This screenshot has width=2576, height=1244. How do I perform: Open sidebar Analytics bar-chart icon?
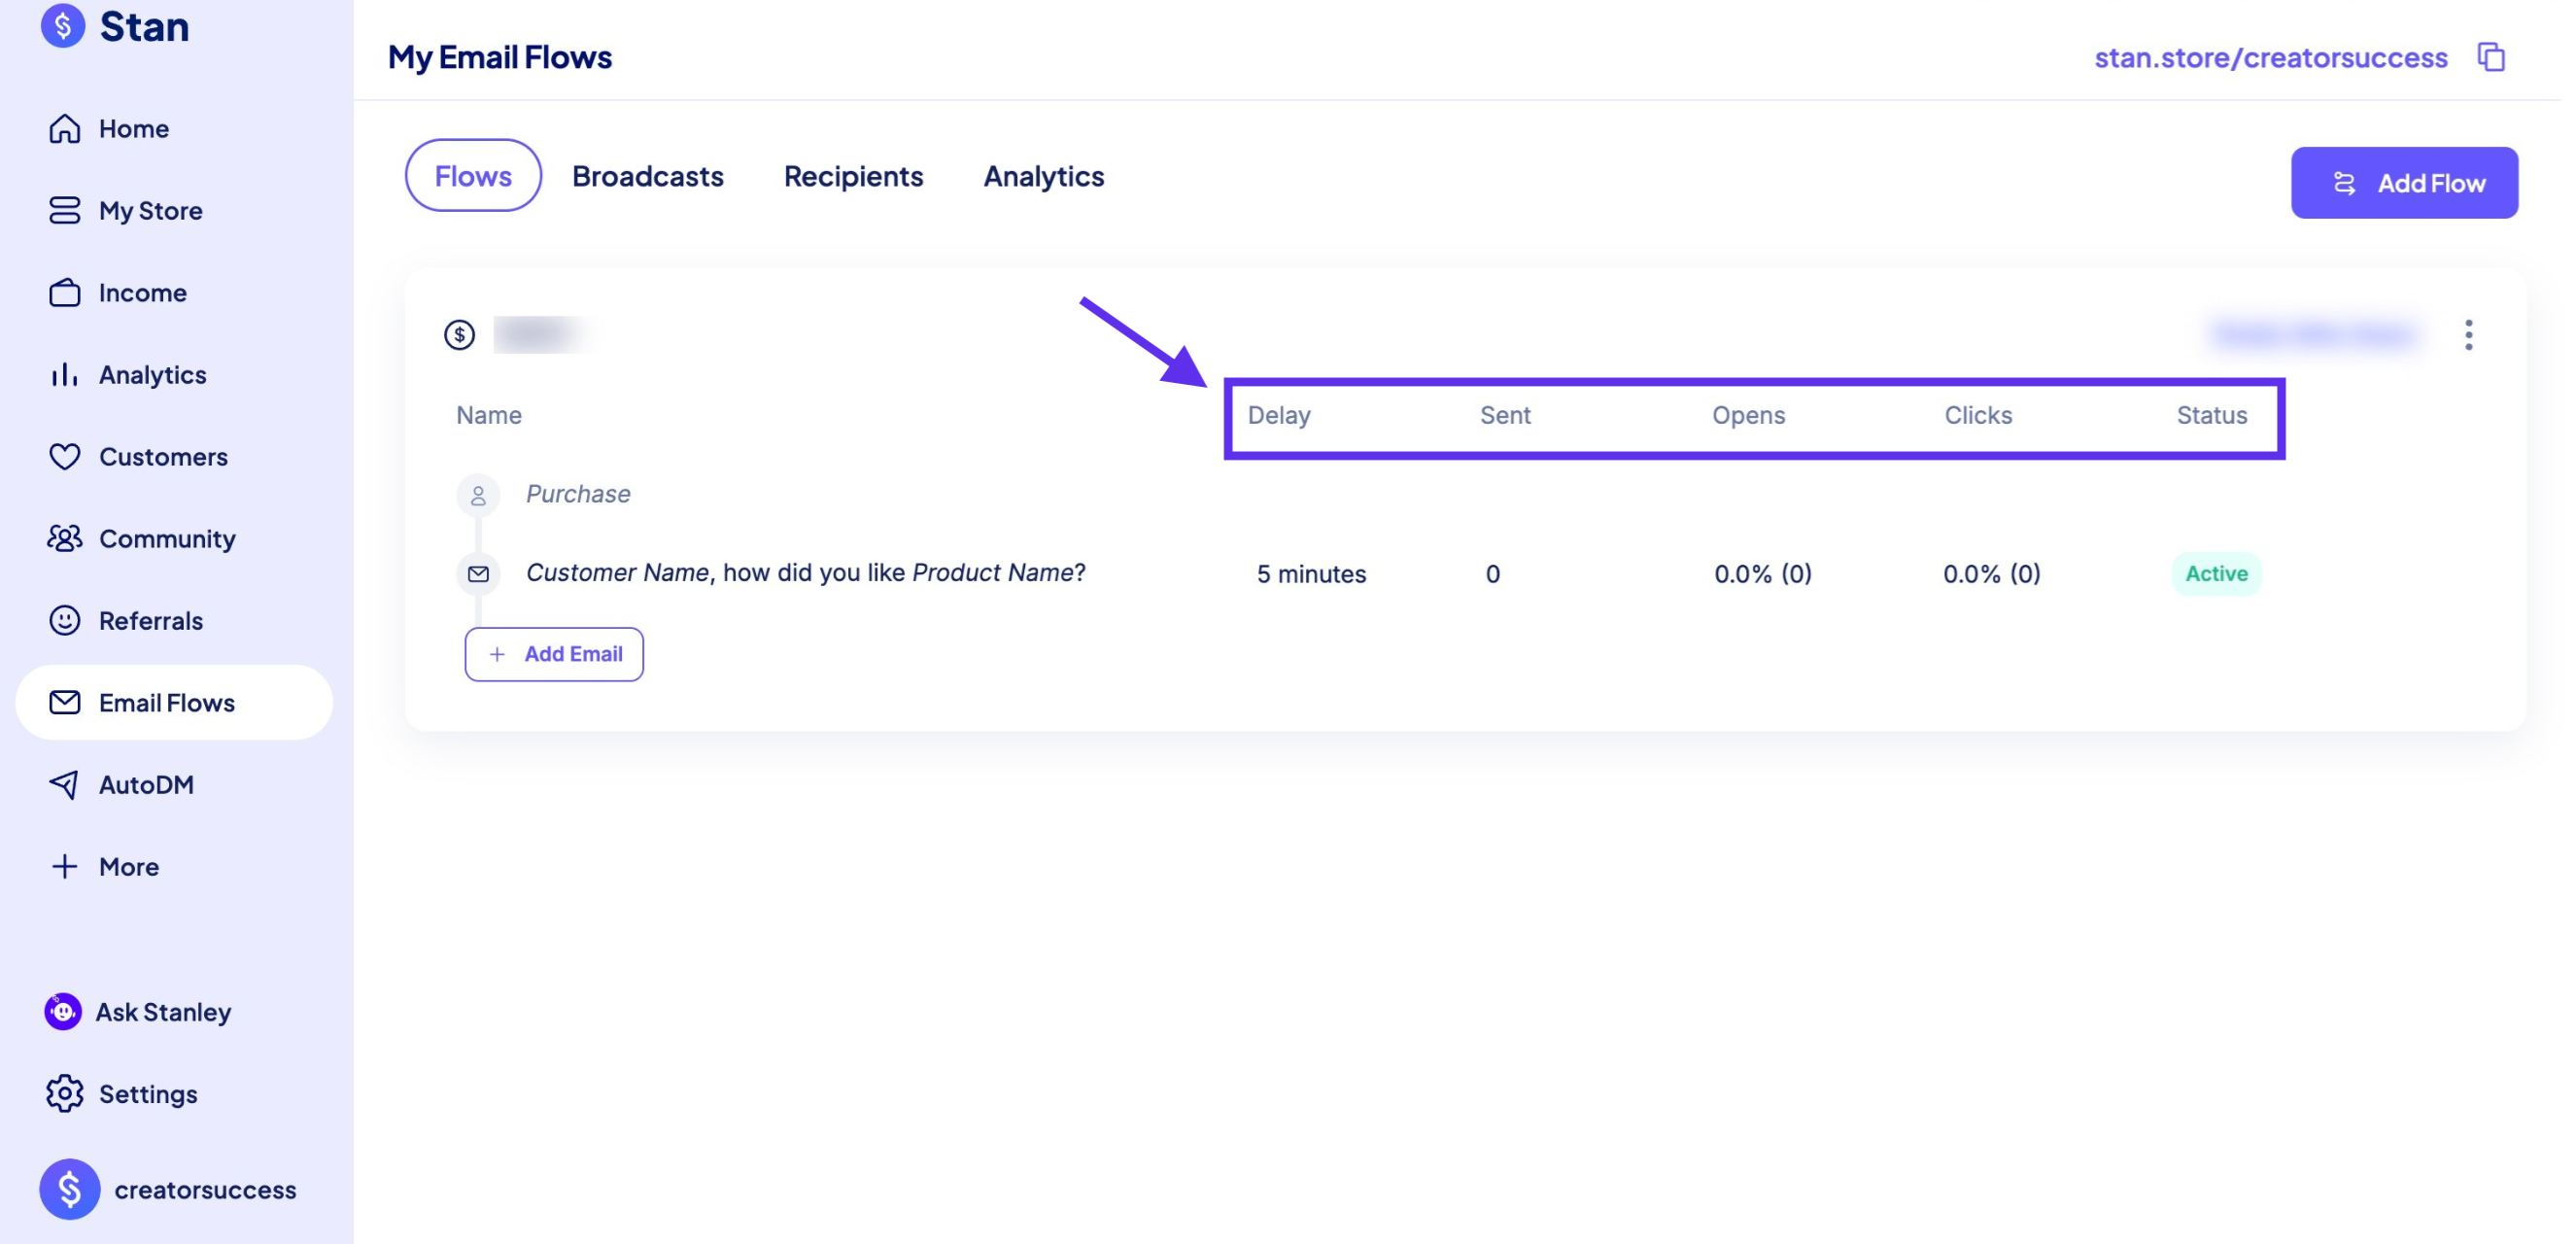65,375
